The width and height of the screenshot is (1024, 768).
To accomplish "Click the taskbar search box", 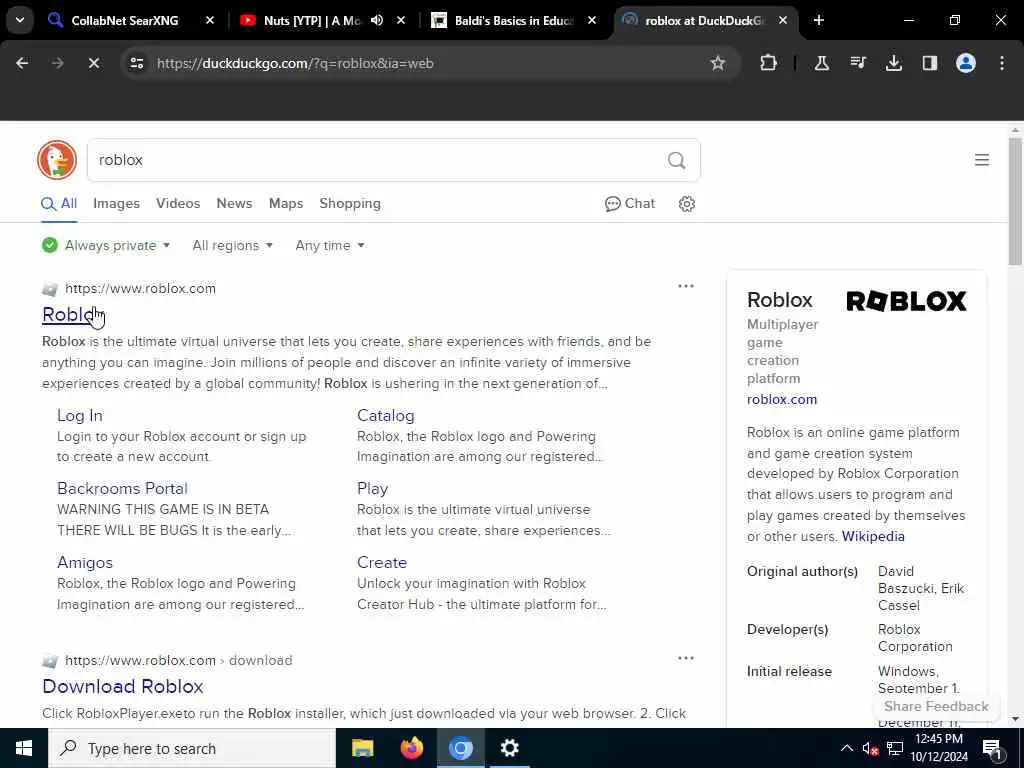I will coord(192,748).
